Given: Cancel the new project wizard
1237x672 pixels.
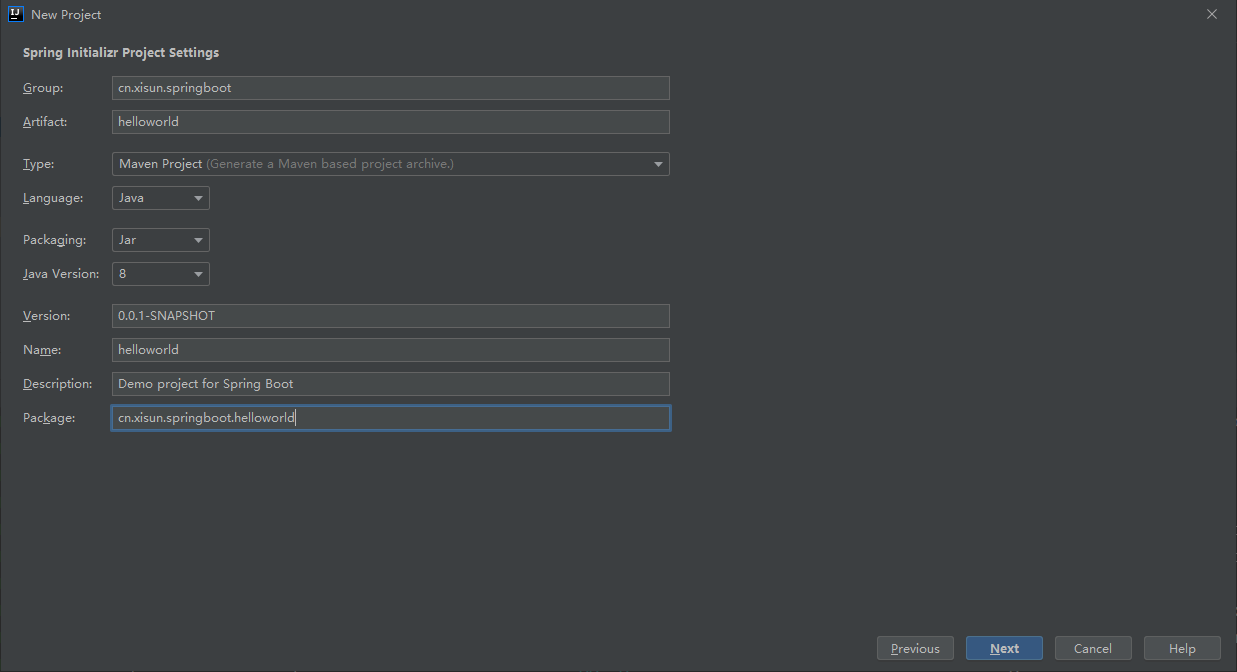Looking at the screenshot, I should pyautogui.click(x=1092, y=649).
